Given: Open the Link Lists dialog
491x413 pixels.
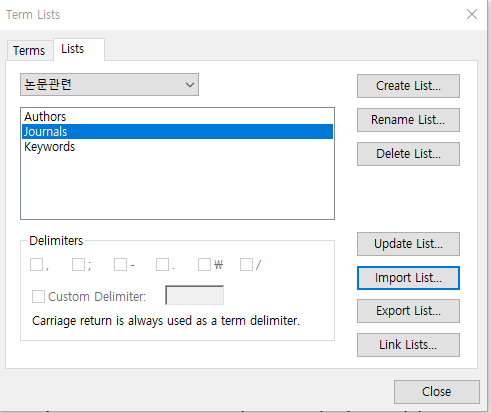Looking at the screenshot, I should point(408,345).
